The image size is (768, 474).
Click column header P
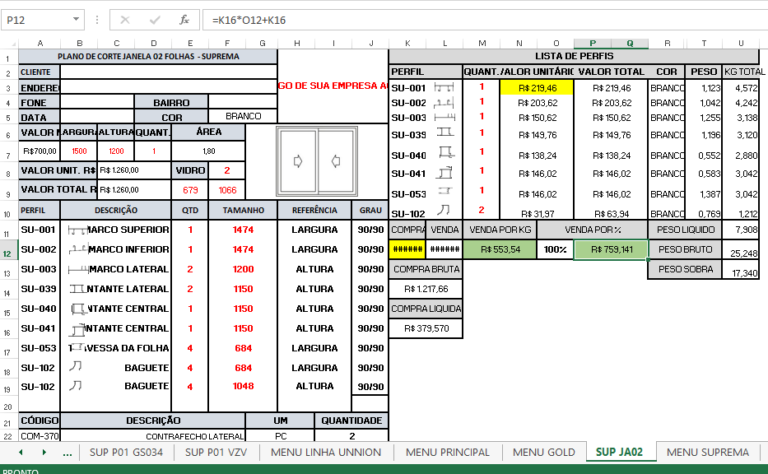pos(593,43)
